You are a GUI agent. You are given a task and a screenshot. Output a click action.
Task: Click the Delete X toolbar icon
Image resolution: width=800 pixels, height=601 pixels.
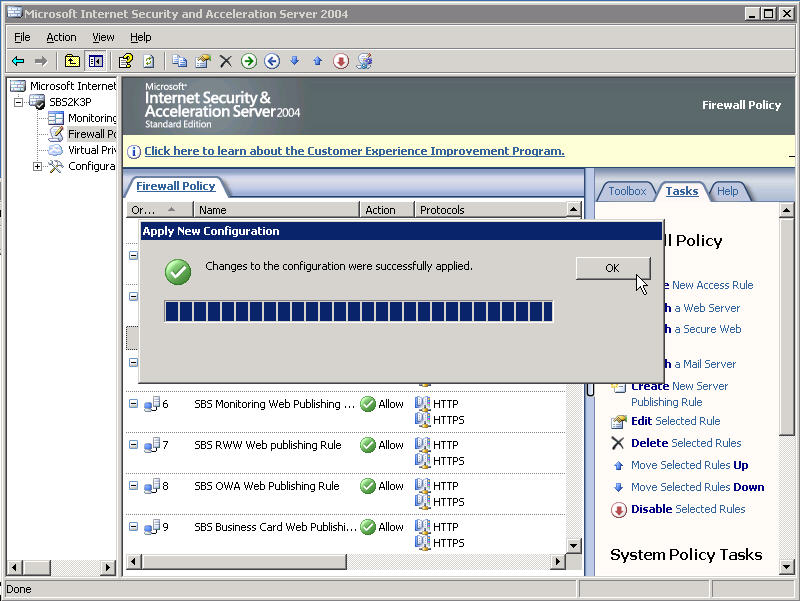point(225,61)
